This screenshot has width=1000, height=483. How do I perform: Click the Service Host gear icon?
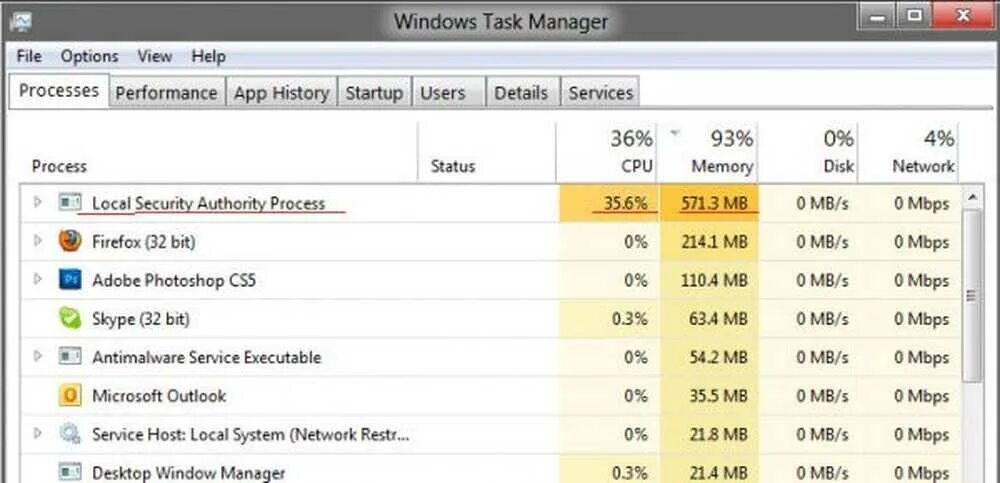pos(69,435)
